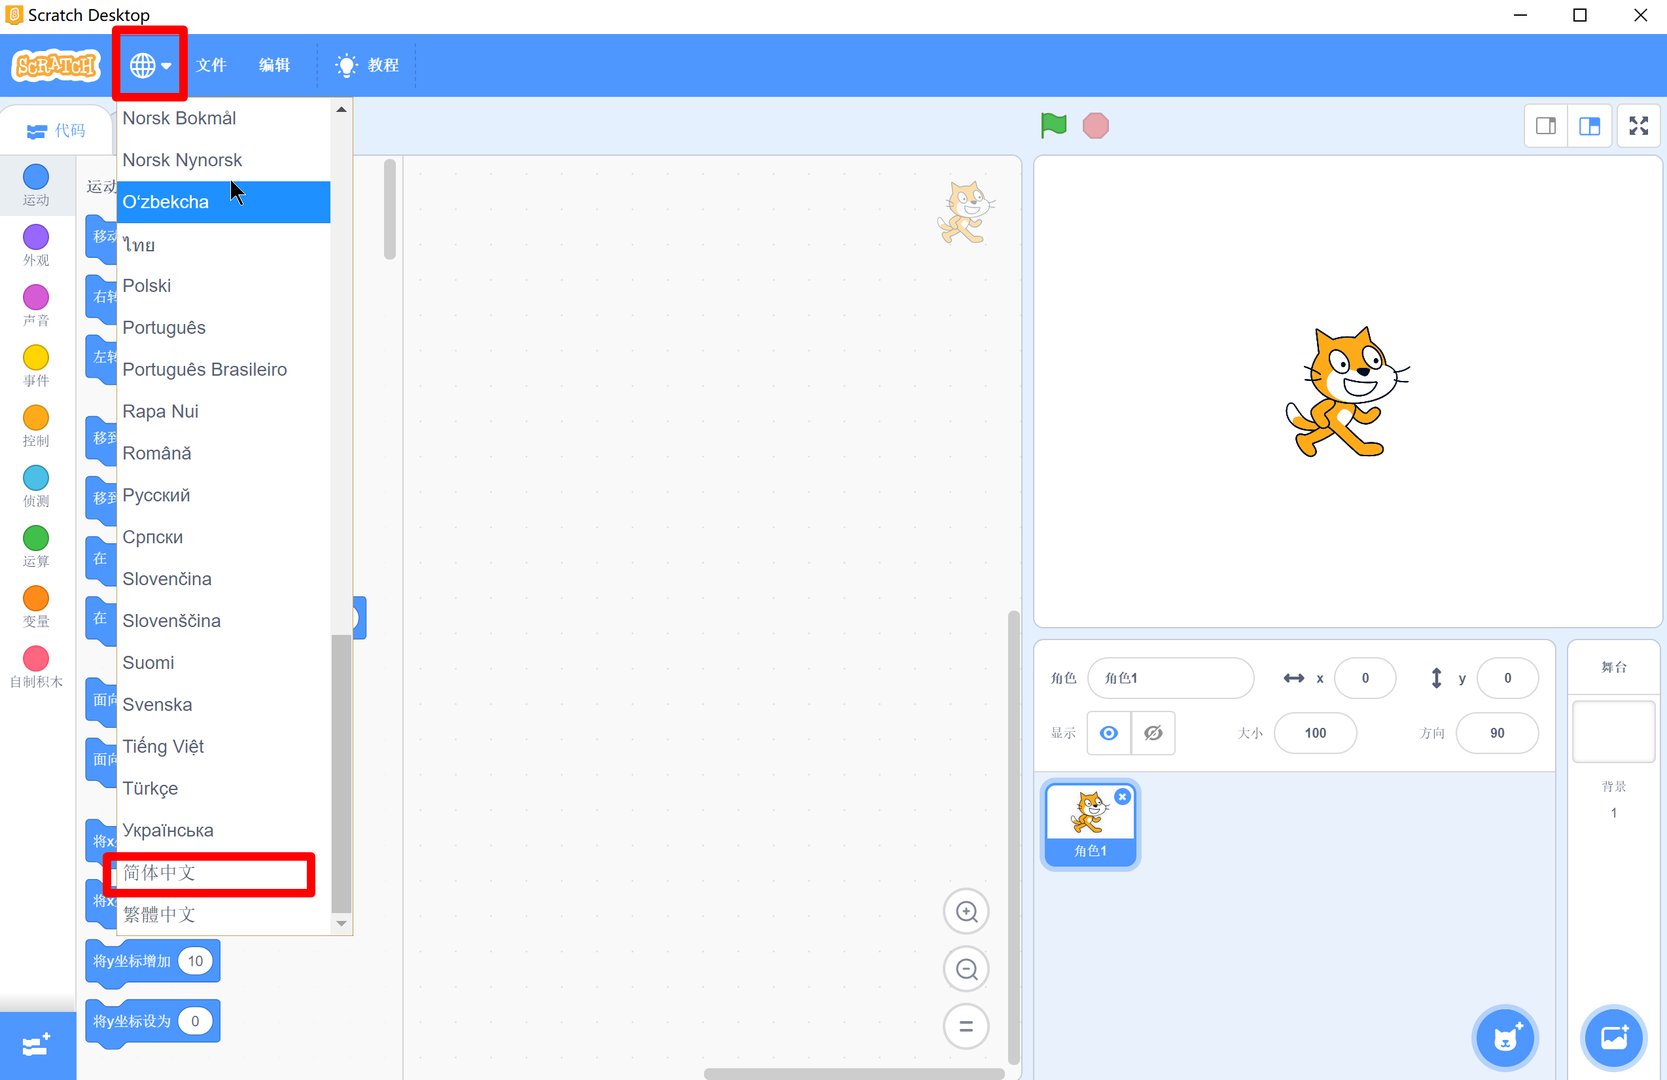Choose O'zbekcha in the language menu
The width and height of the screenshot is (1667, 1080).
click(x=165, y=202)
